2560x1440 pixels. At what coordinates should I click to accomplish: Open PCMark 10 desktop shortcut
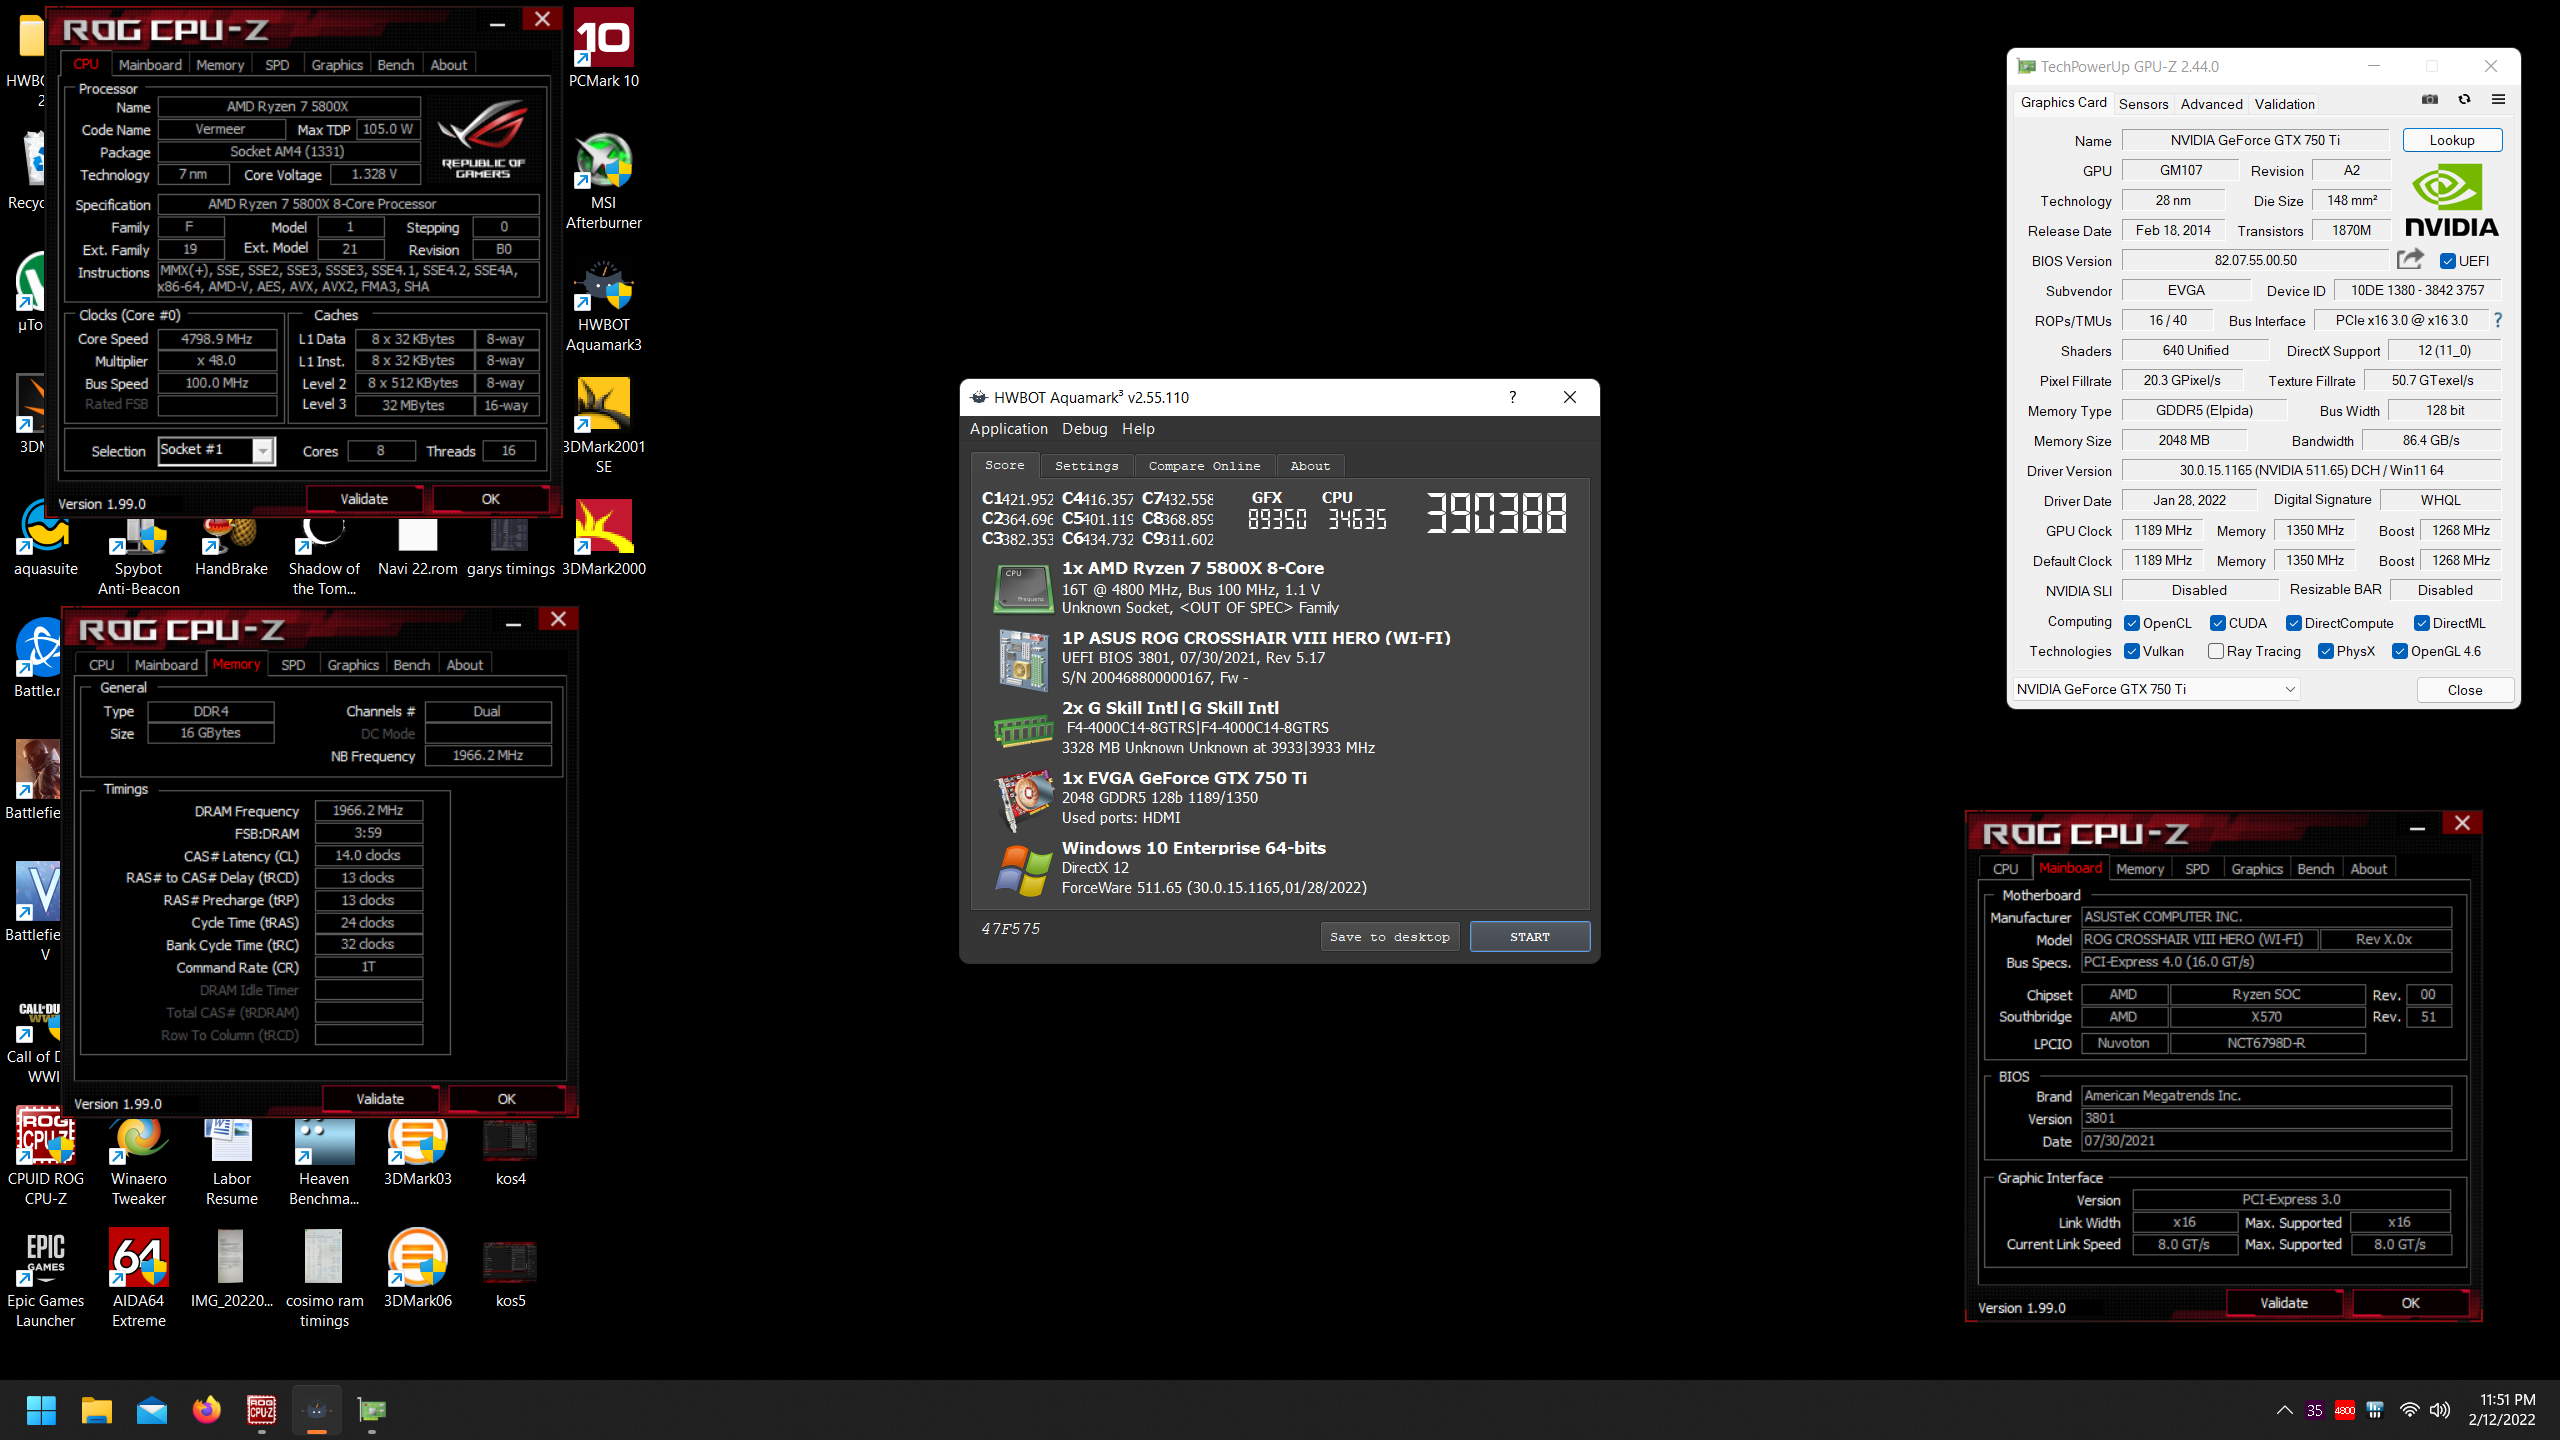point(603,48)
